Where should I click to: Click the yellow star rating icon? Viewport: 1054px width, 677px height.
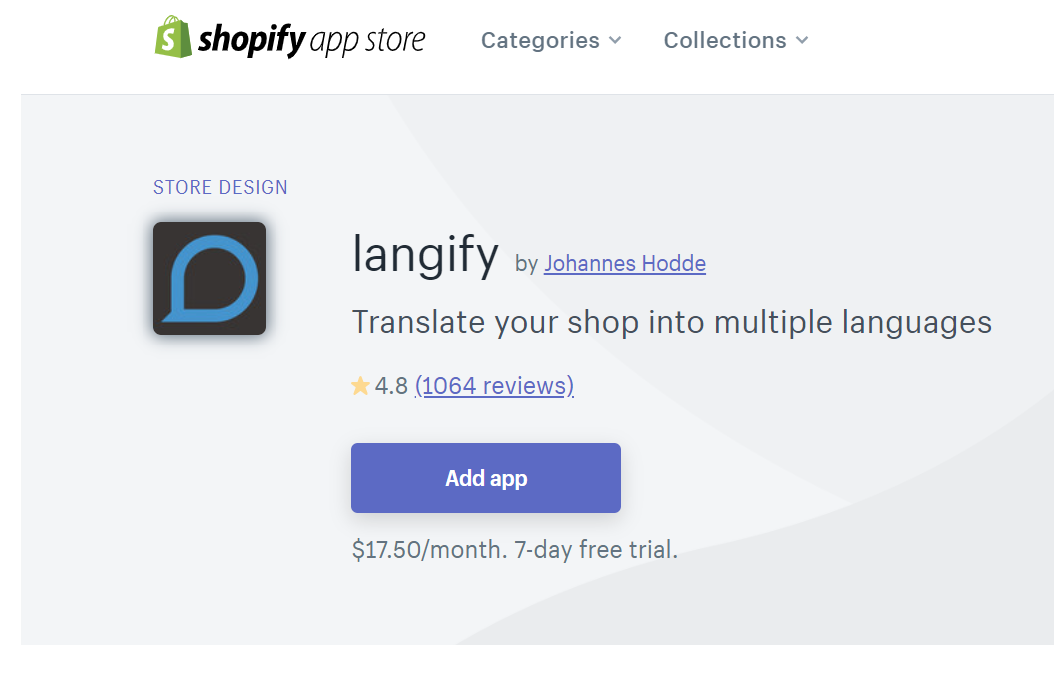tap(360, 386)
